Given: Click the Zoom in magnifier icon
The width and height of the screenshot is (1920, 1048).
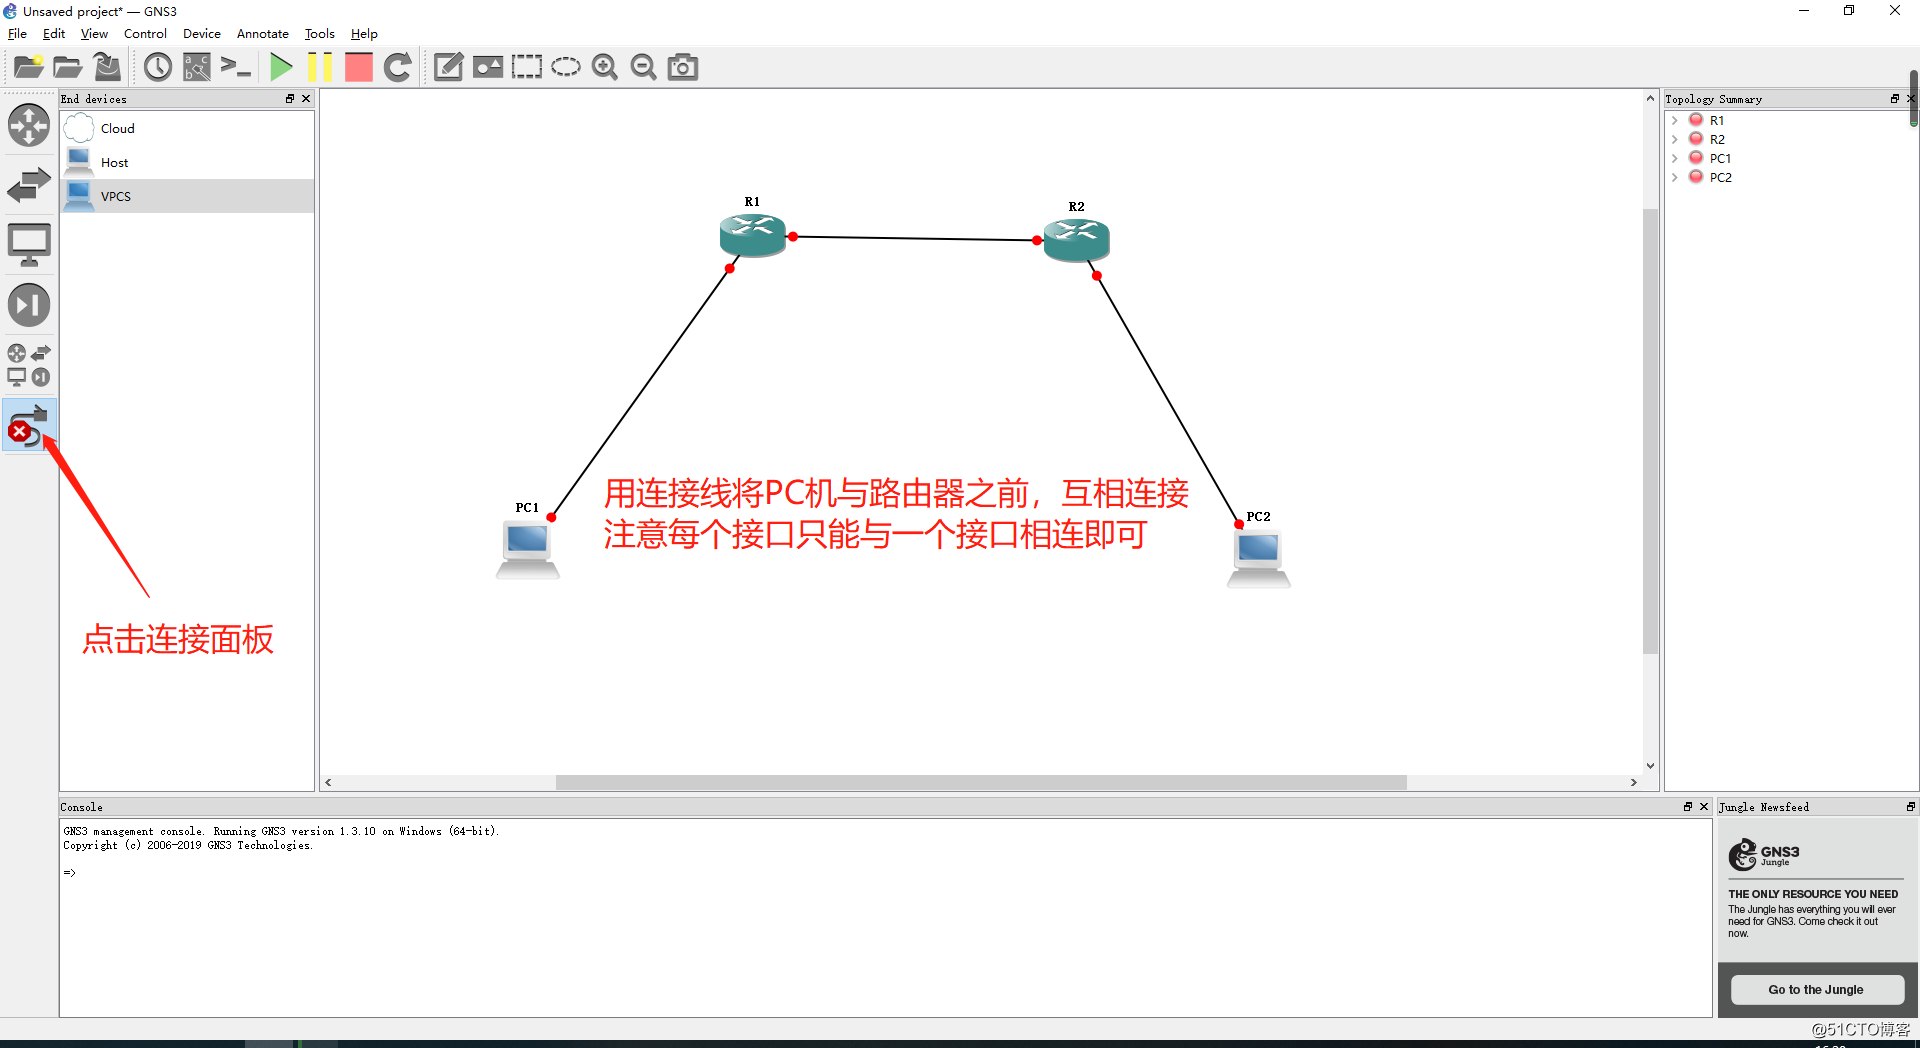Looking at the screenshot, I should point(605,67).
